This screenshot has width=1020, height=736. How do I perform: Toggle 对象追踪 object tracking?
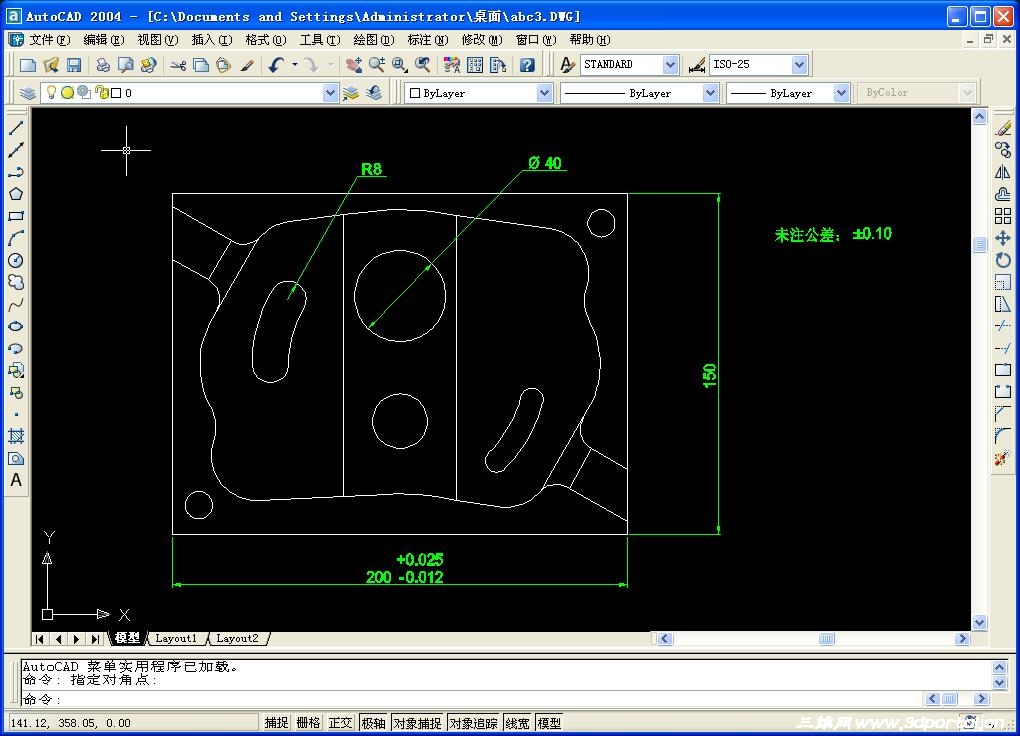[474, 722]
